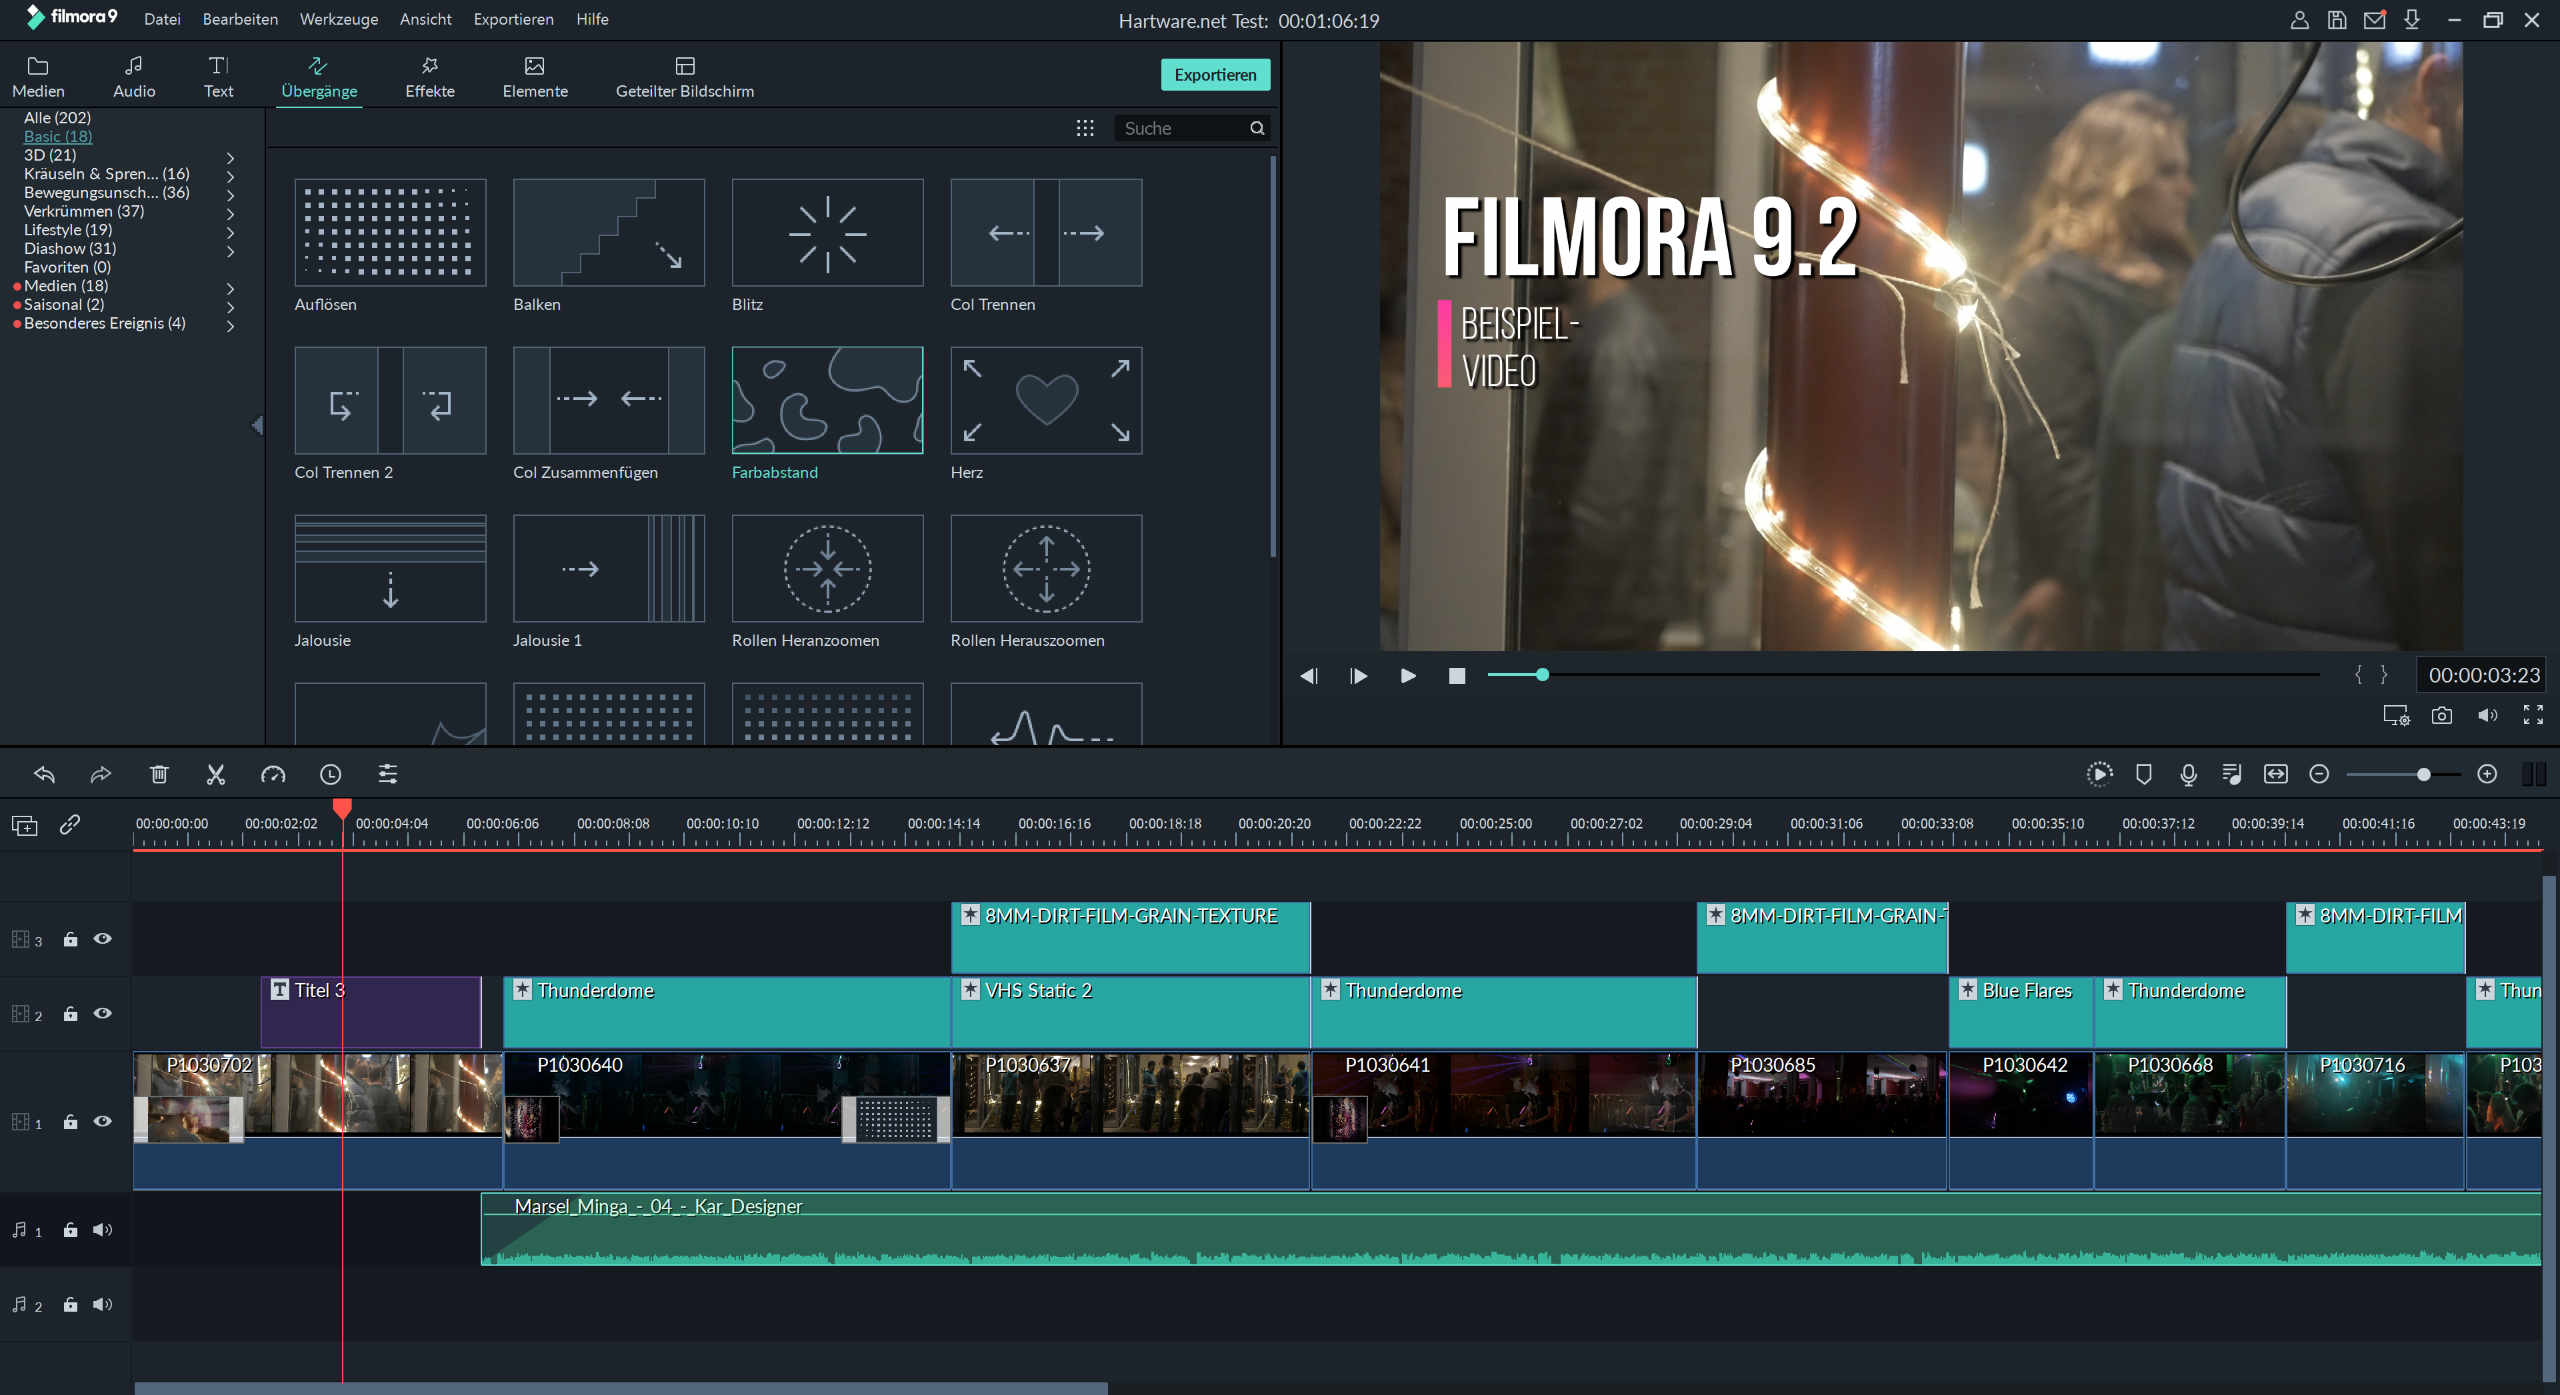Lock video track 2
The image size is (2560, 1395).
(70, 1014)
